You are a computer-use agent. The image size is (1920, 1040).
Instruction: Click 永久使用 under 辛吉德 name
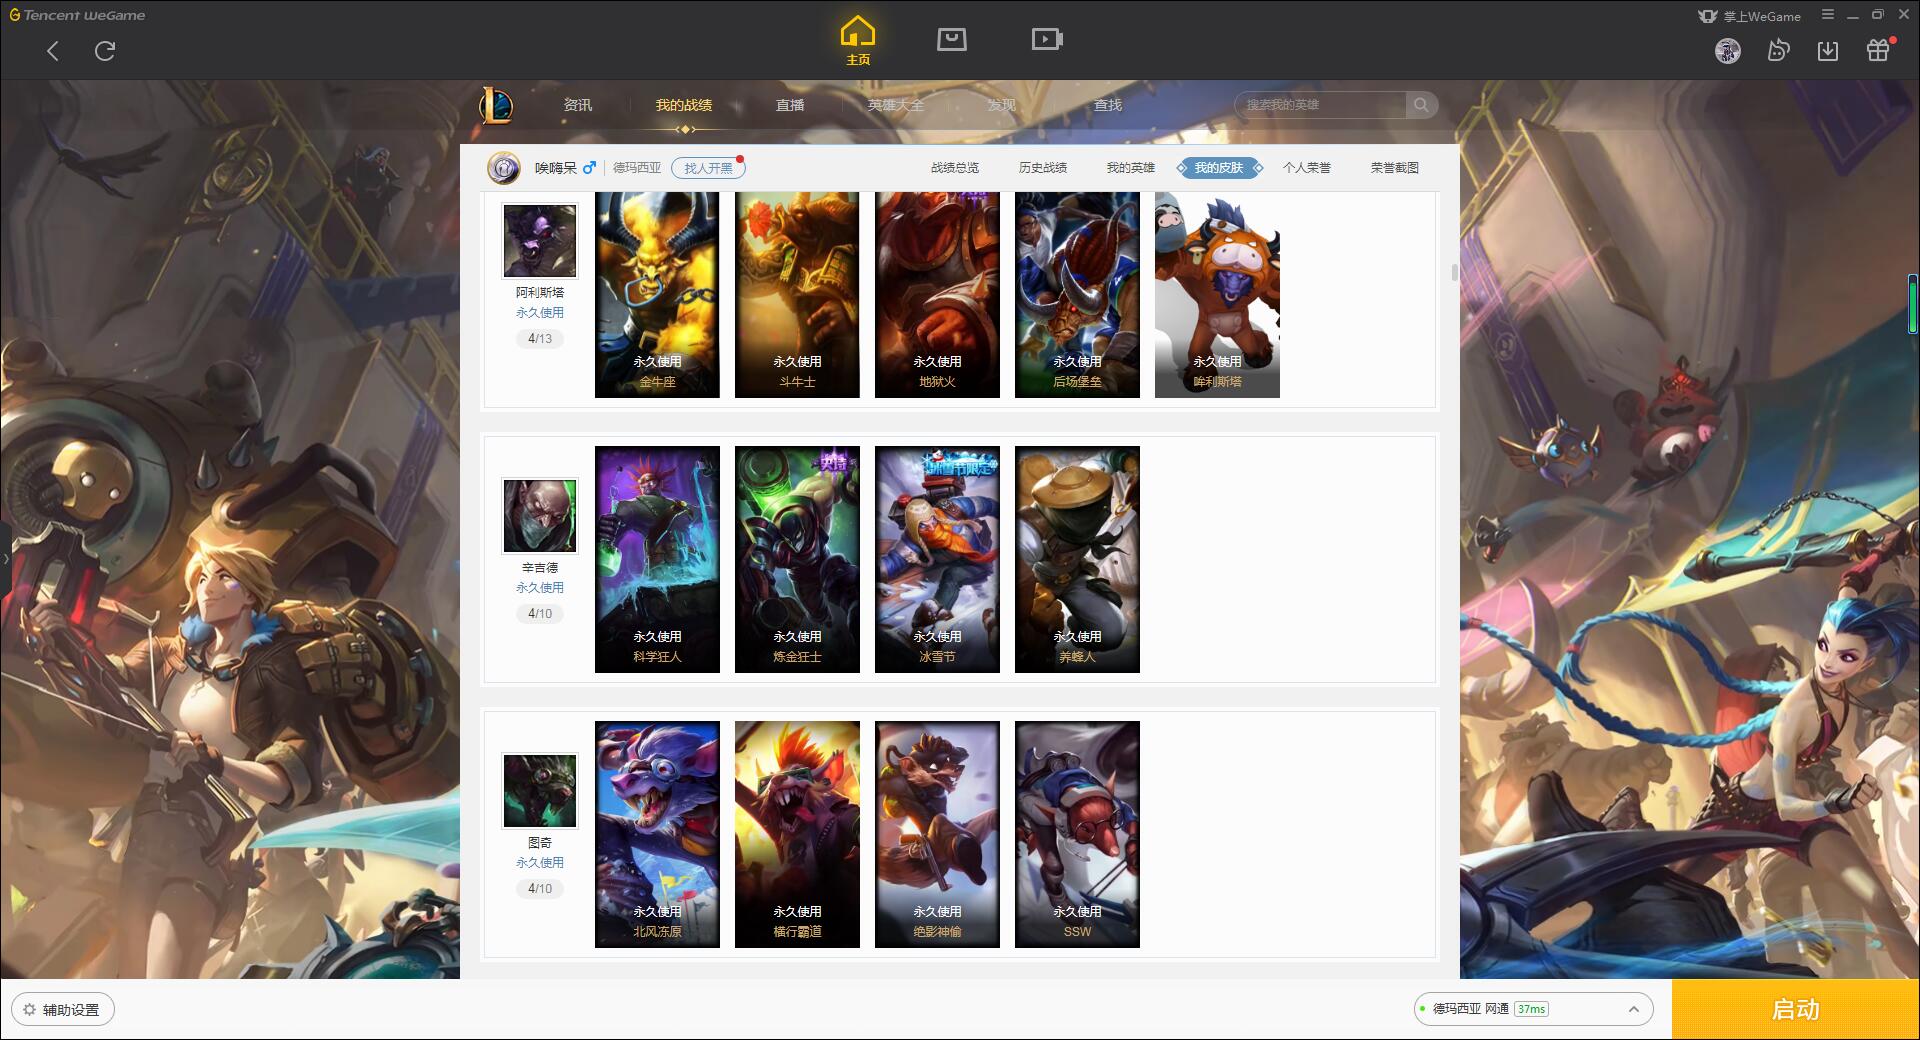pyautogui.click(x=540, y=588)
